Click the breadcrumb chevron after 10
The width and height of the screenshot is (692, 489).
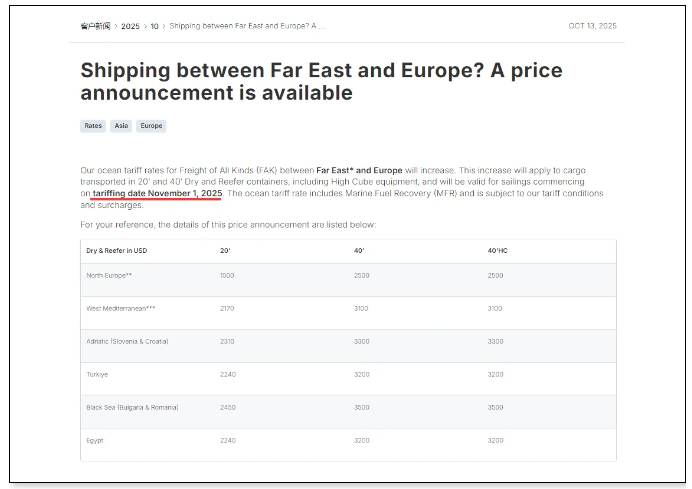[164, 26]
